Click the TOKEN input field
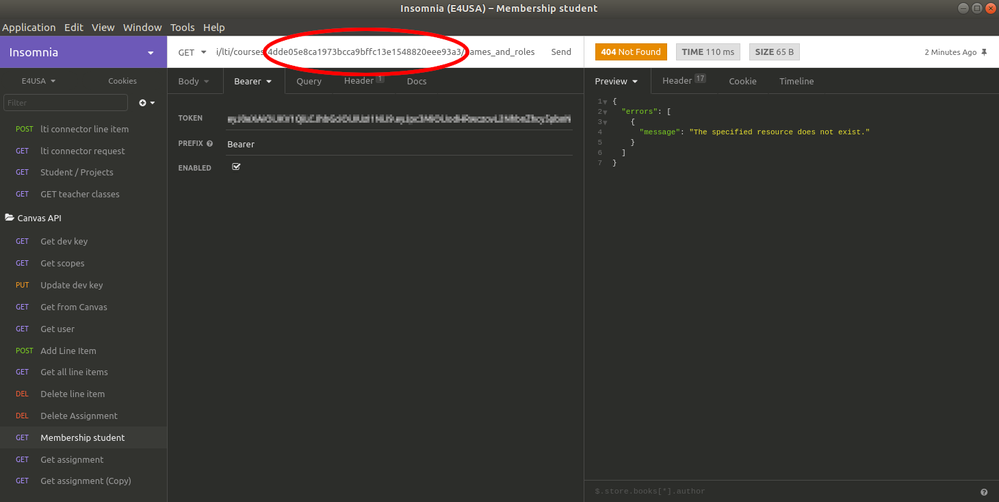Image resolution: width=999 pixels, height=502 pixels. click(399, 118)
